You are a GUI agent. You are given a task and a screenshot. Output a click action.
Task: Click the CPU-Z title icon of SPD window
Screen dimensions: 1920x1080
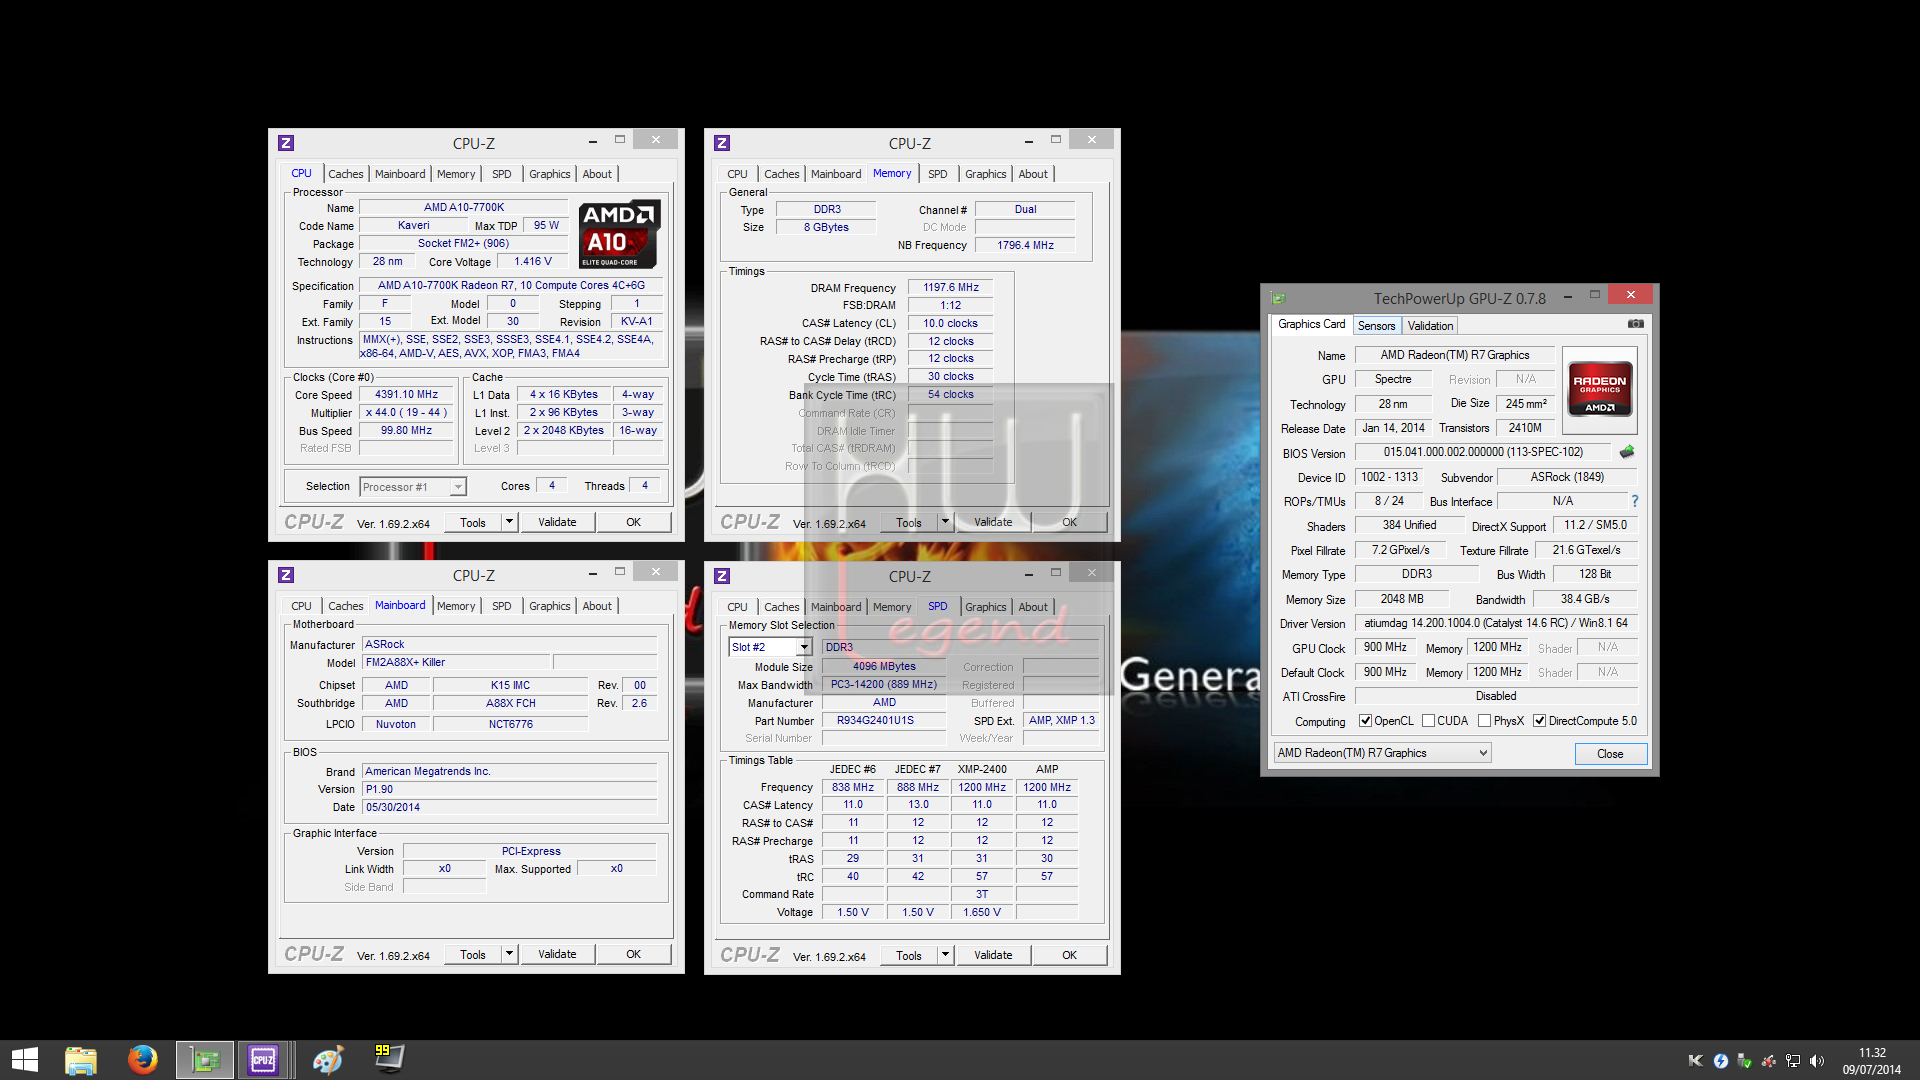pyautogui.click(x=722, y=576)
